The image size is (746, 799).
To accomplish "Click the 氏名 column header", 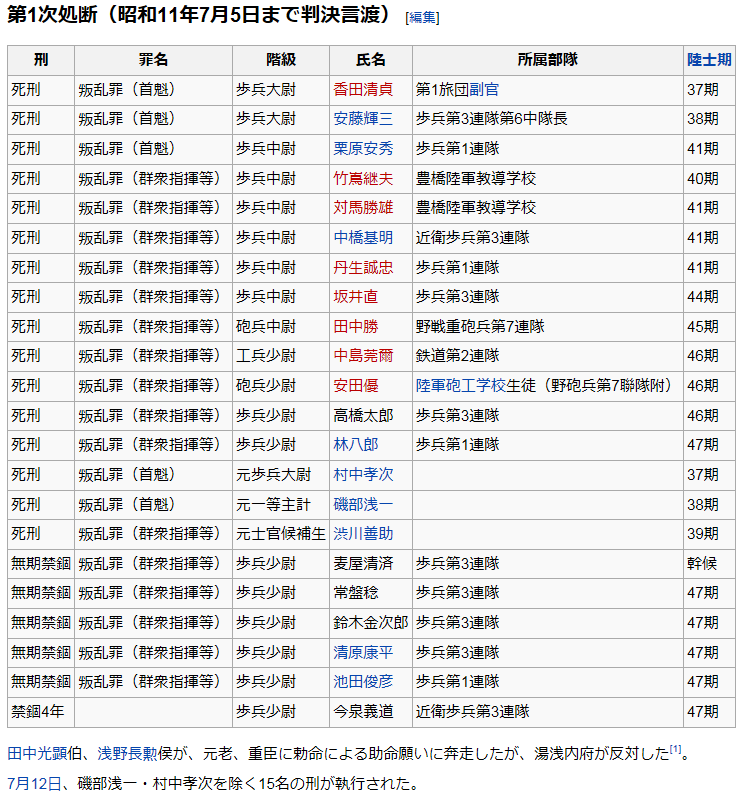I will 371,60.
